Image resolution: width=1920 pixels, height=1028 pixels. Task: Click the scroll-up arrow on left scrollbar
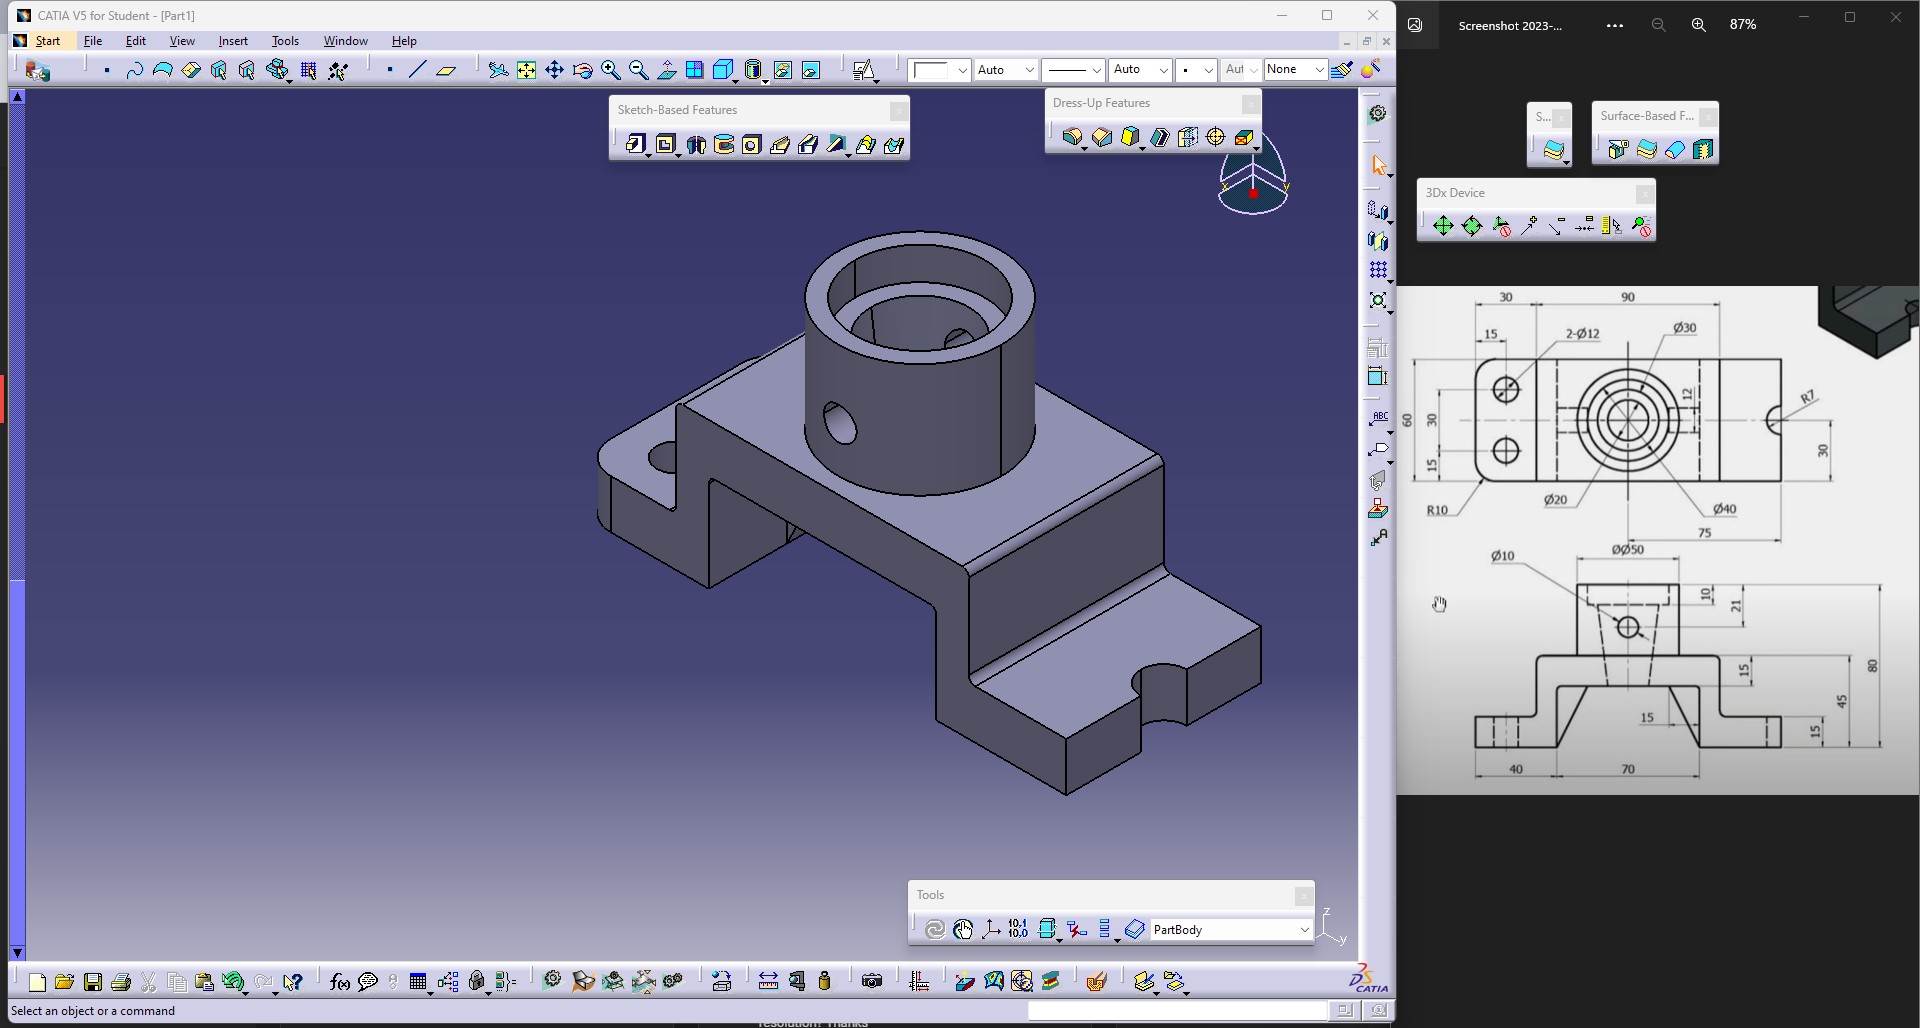coord(17,96)
